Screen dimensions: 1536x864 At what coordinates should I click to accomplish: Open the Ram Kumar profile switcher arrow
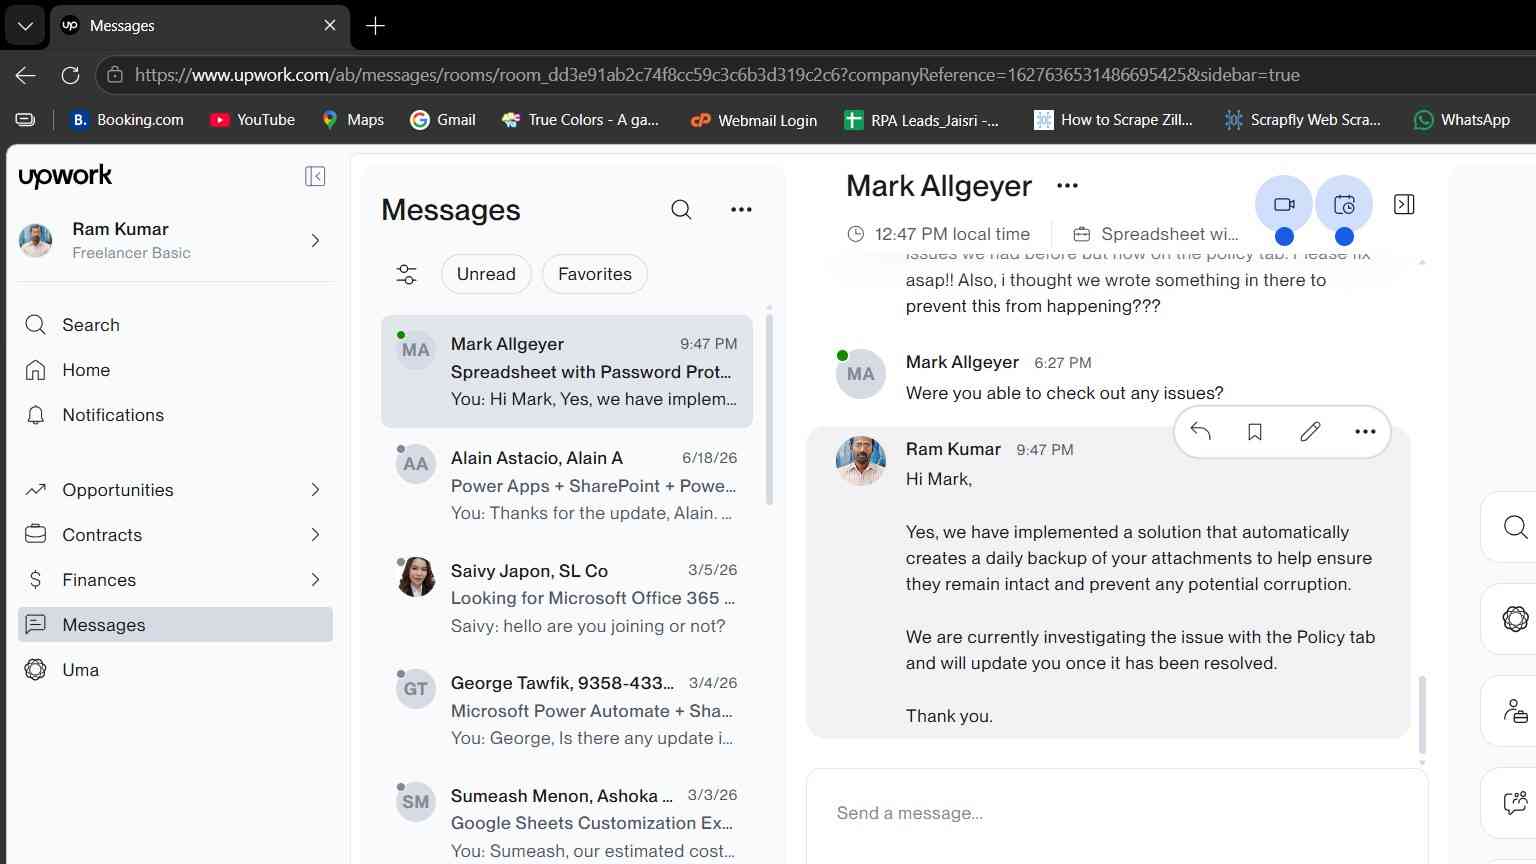click(x=315, y=240)
